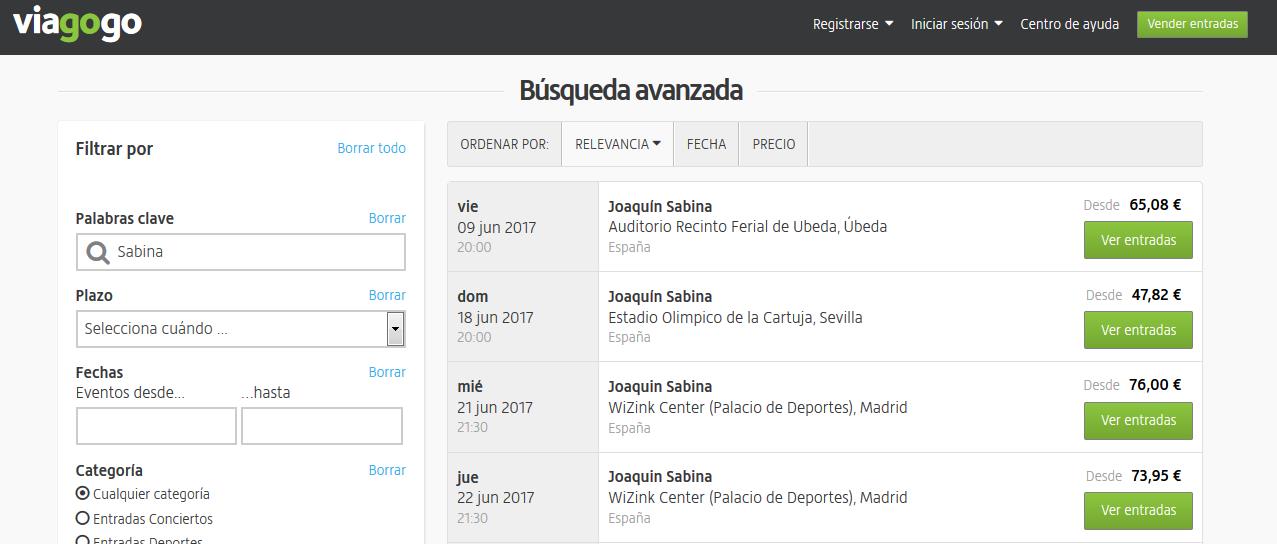Viewport: 1277px width, 544px height.
Task: Sort results by Precio
Action: tap(774, 144)
